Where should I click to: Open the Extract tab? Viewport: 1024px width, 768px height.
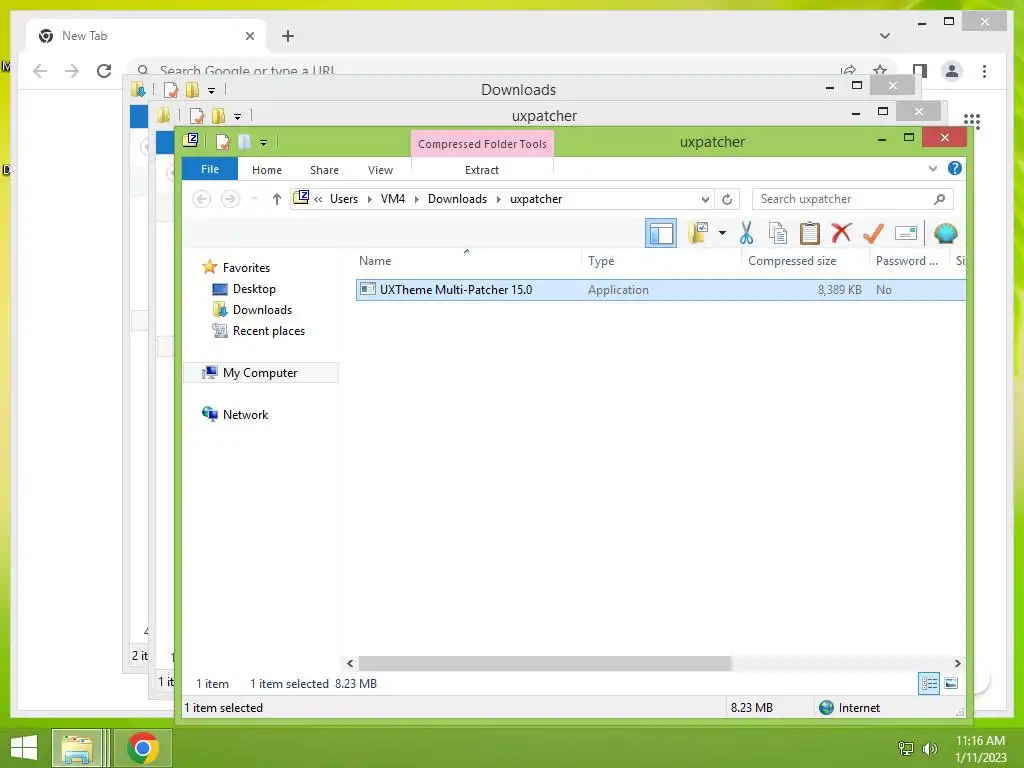point(482,170)
